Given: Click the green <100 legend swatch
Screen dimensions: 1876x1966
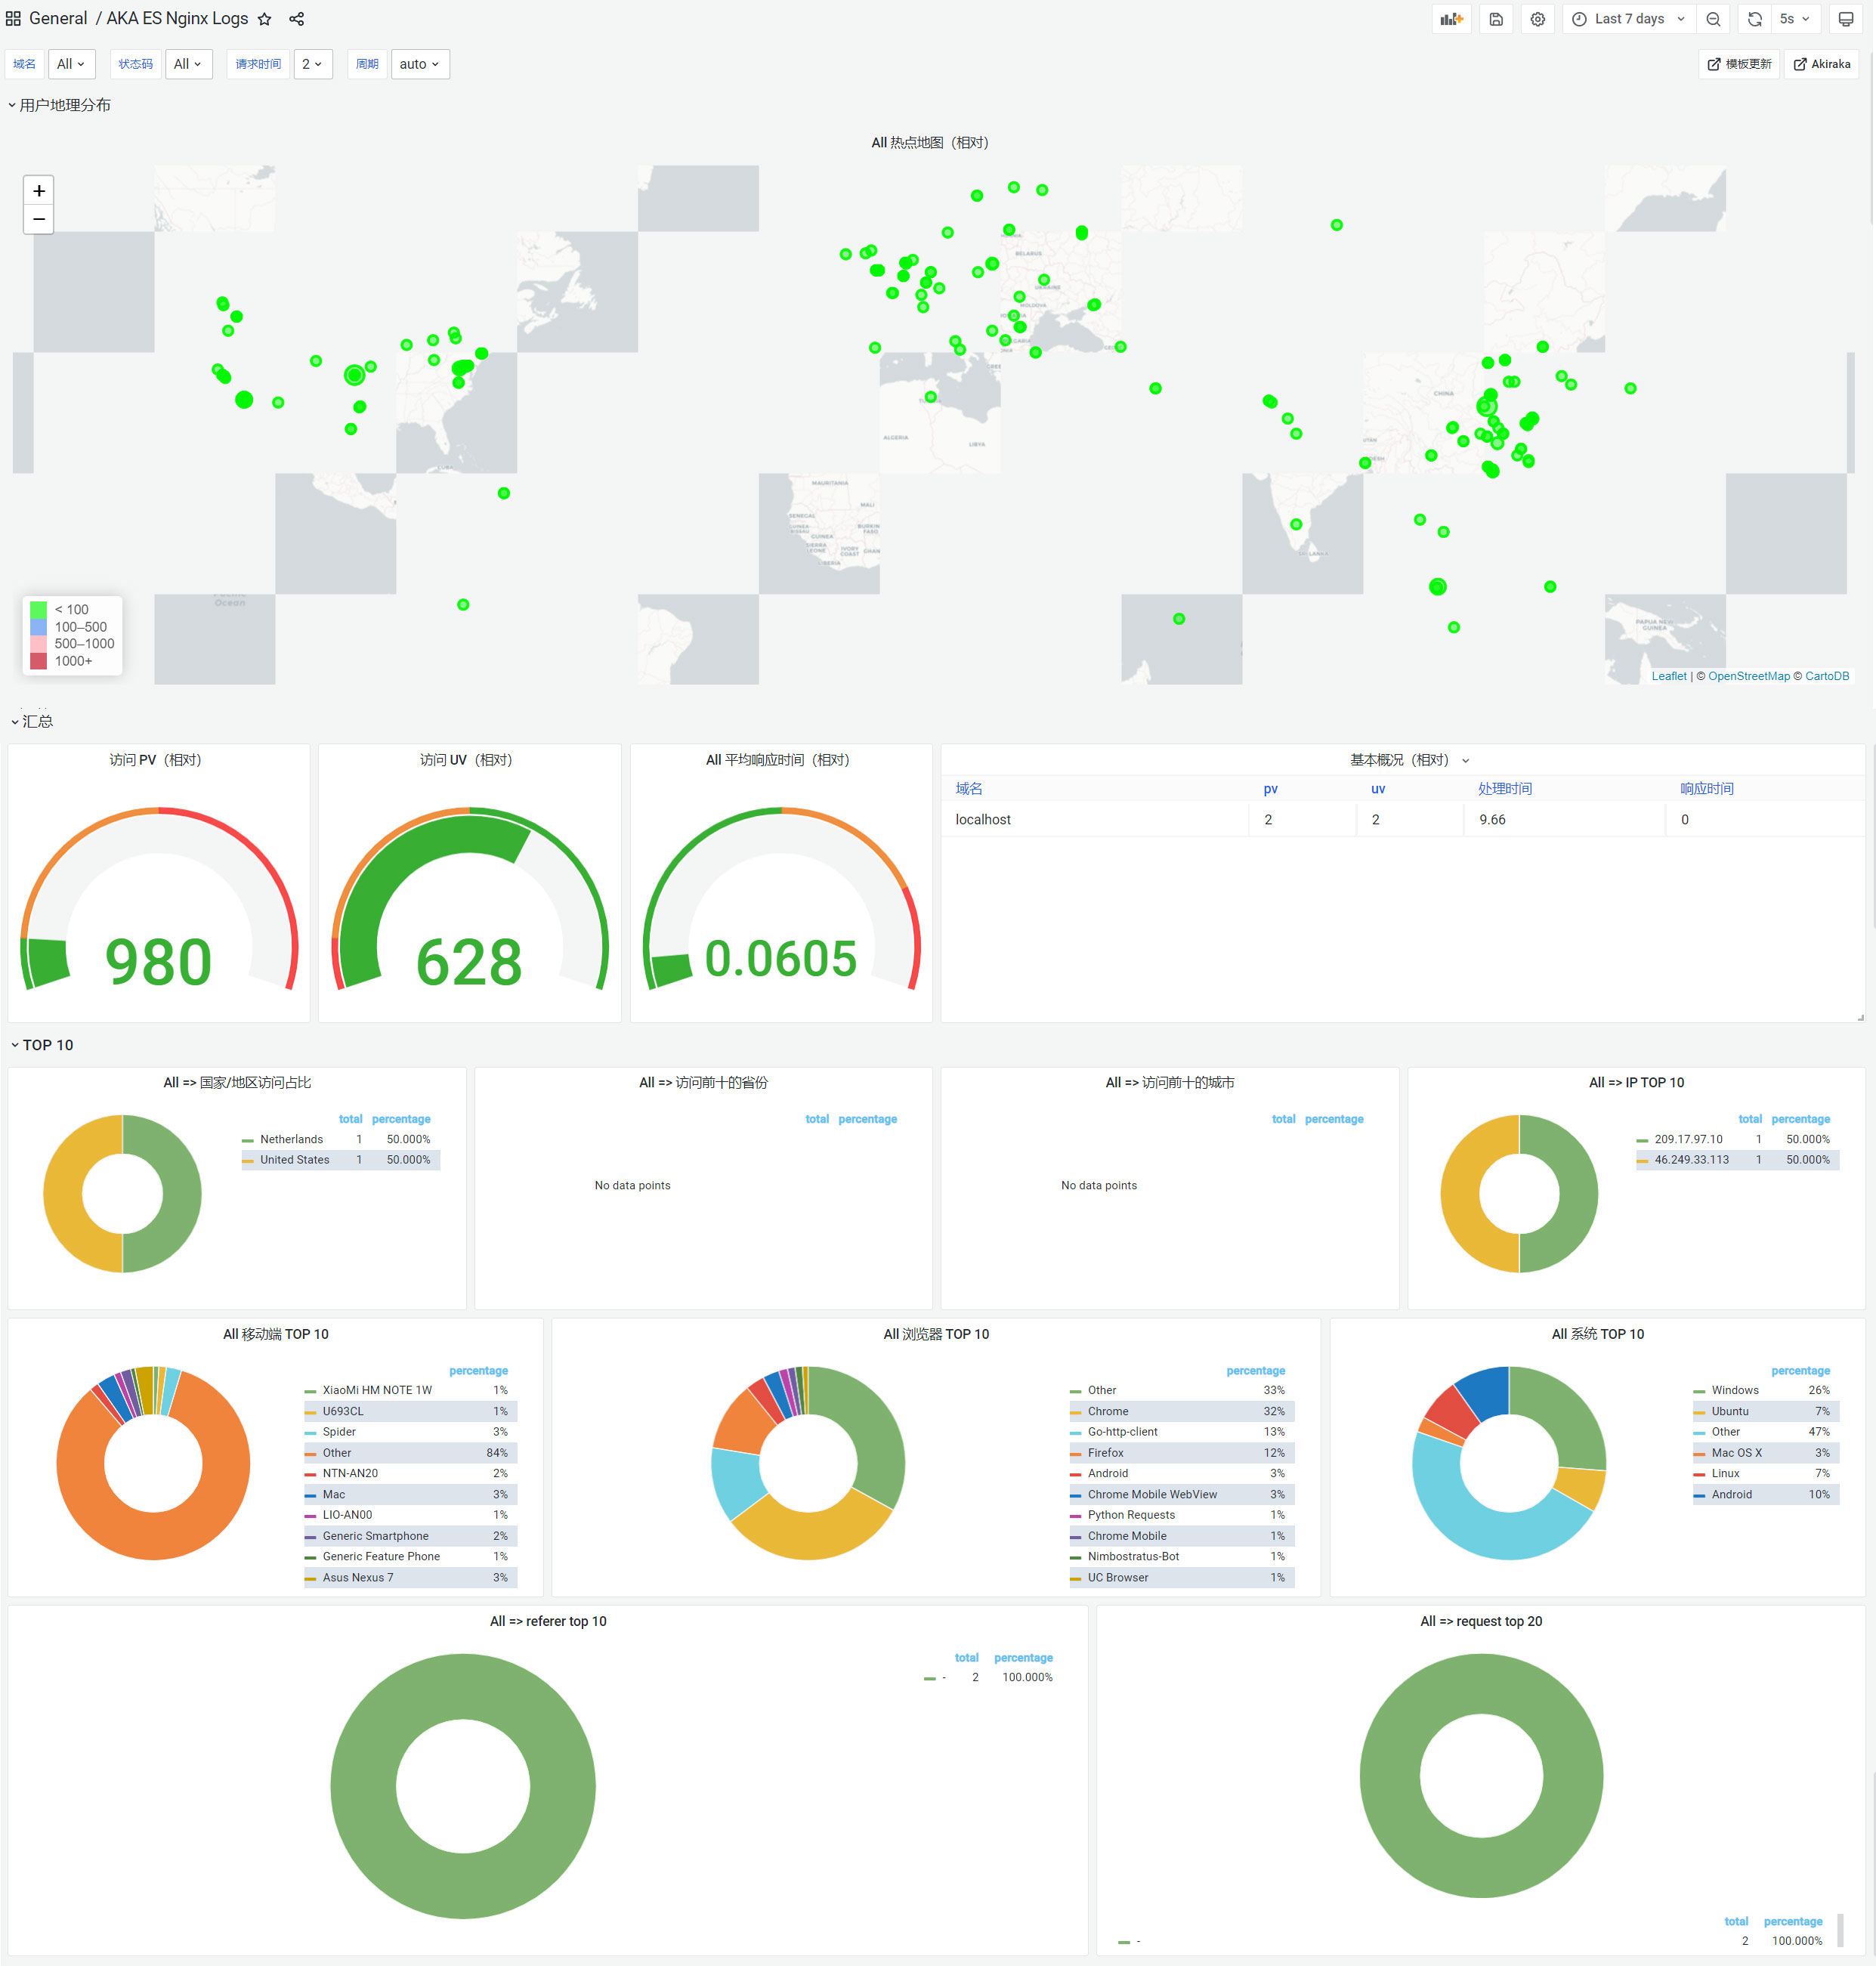Looking at the screenshot, I should click(x=39, y=610).
